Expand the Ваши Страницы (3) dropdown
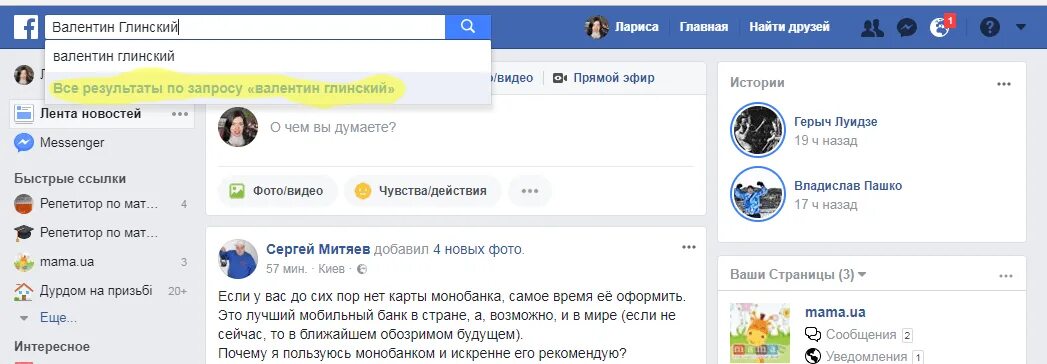This screenshot has height=364, width=1047. (862, 275)
